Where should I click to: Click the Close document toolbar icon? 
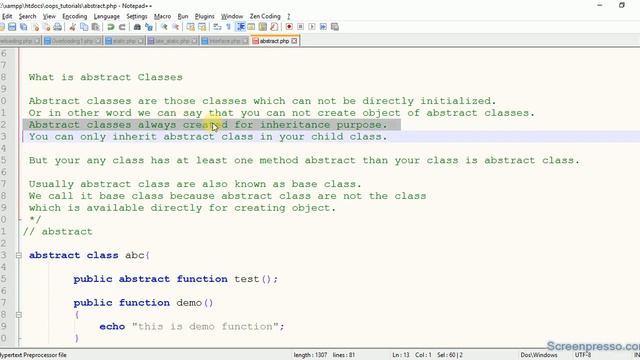pos(36,27)
